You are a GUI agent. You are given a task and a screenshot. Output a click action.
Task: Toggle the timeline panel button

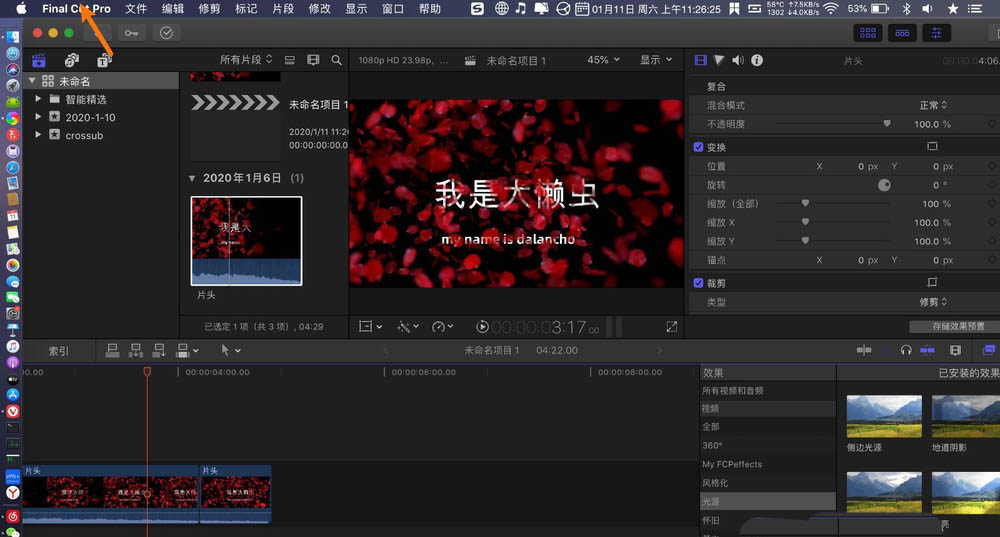click(x=902, y=33)
